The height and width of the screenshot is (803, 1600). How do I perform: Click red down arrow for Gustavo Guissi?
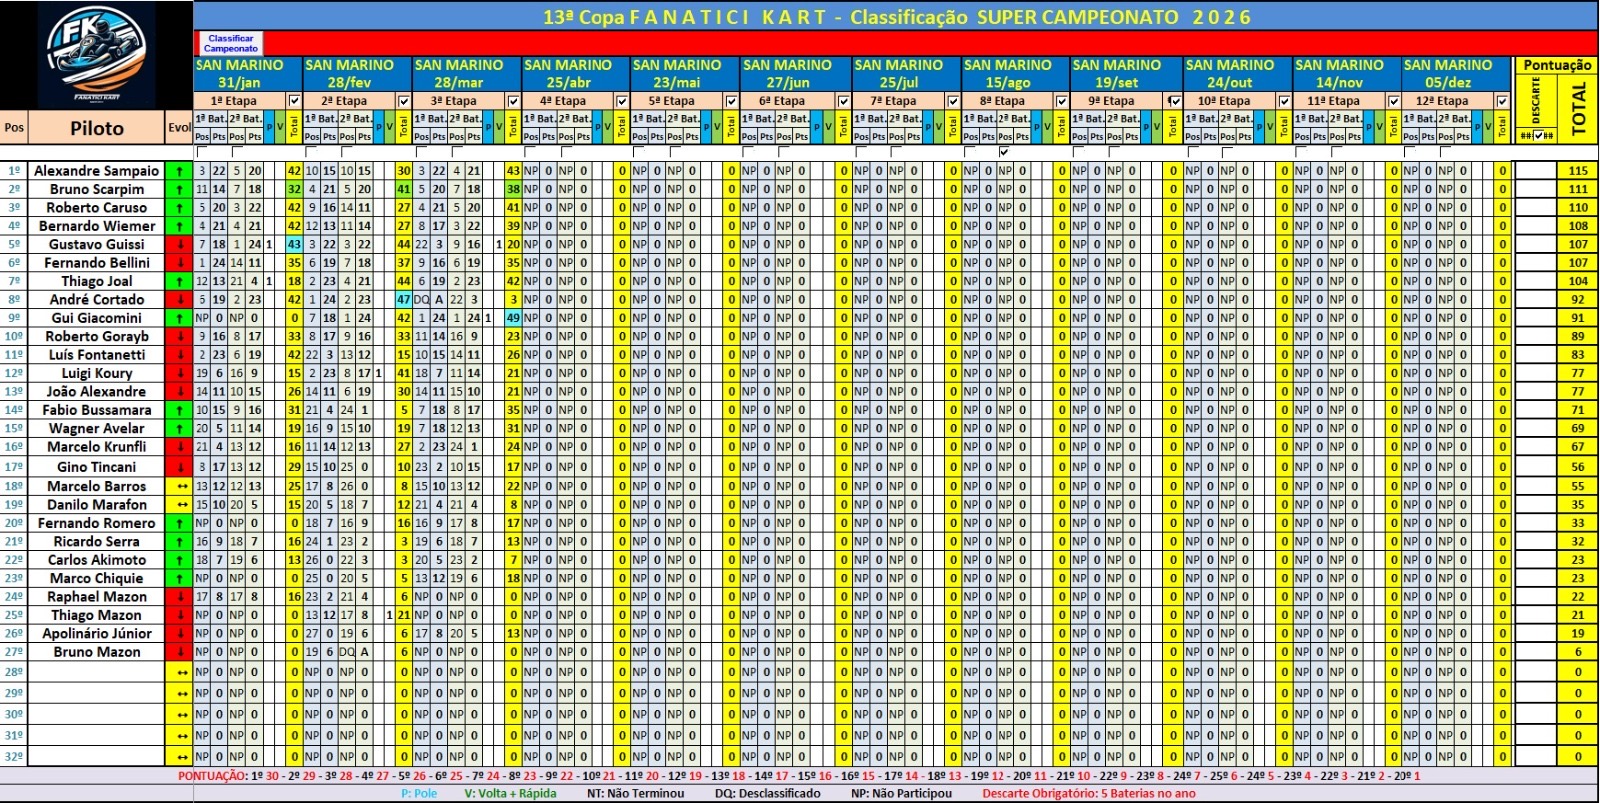(x=180, y=245)
